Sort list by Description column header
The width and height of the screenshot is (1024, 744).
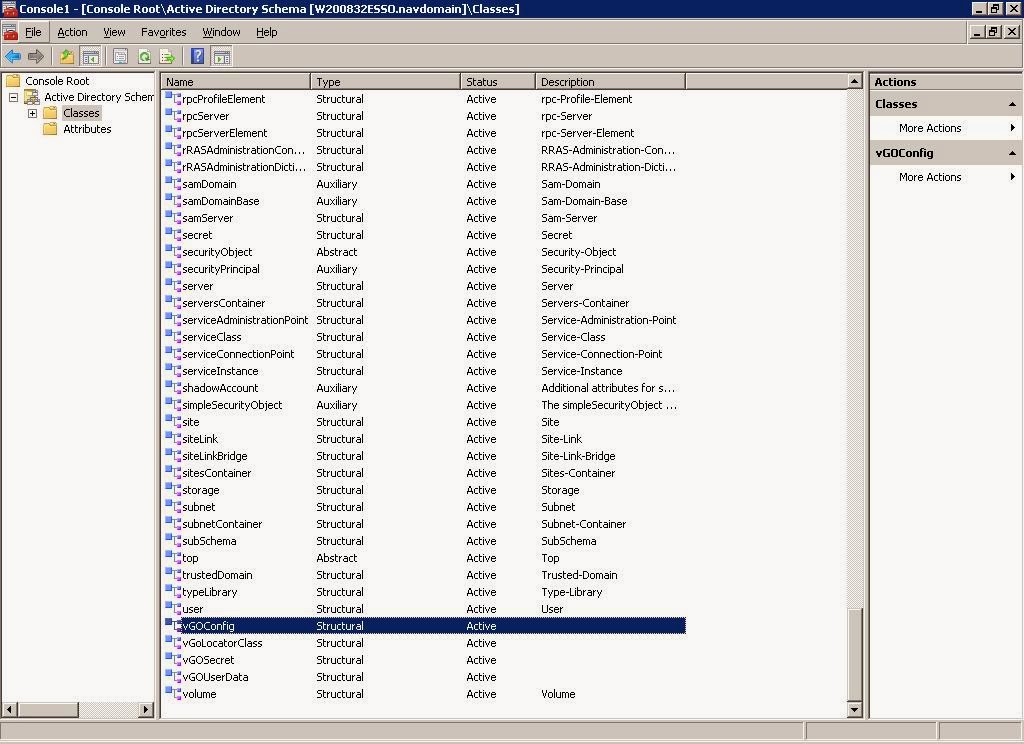point(610,82)
